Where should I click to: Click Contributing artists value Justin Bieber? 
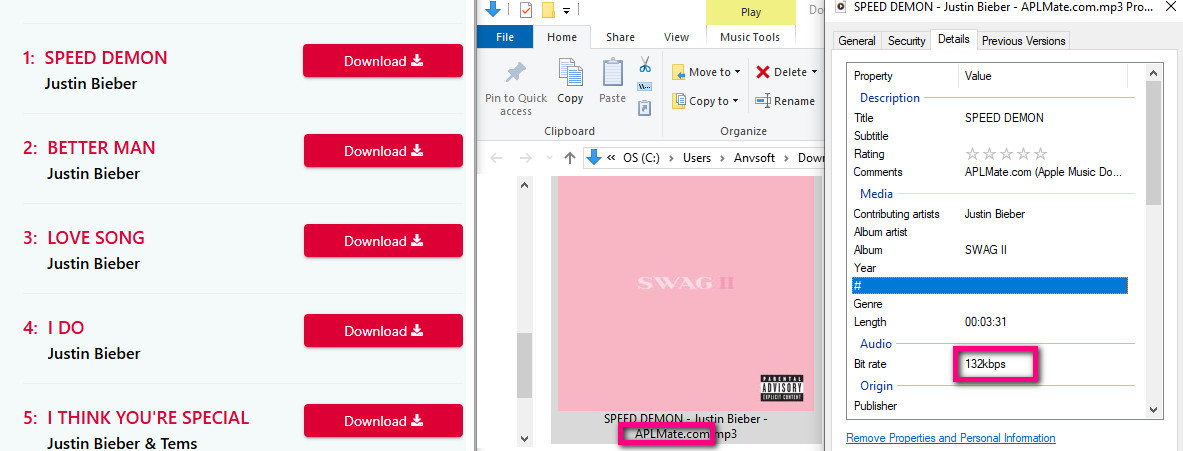coord(994,214)
